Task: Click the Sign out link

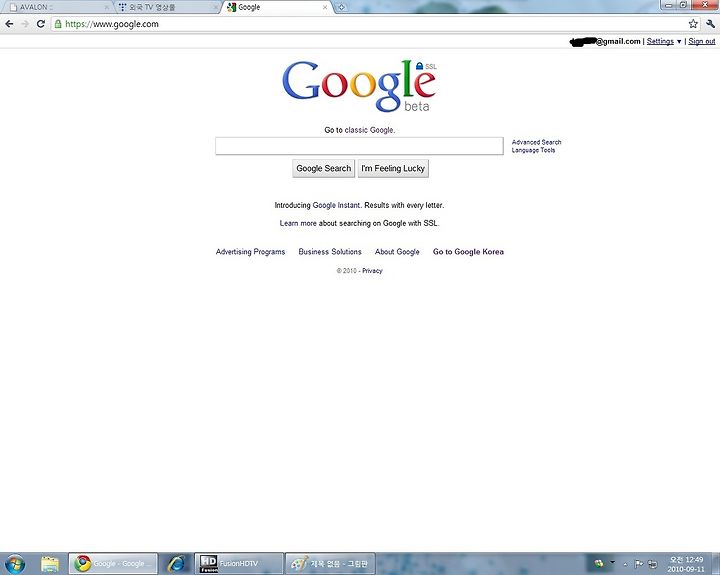Action: 702,41
